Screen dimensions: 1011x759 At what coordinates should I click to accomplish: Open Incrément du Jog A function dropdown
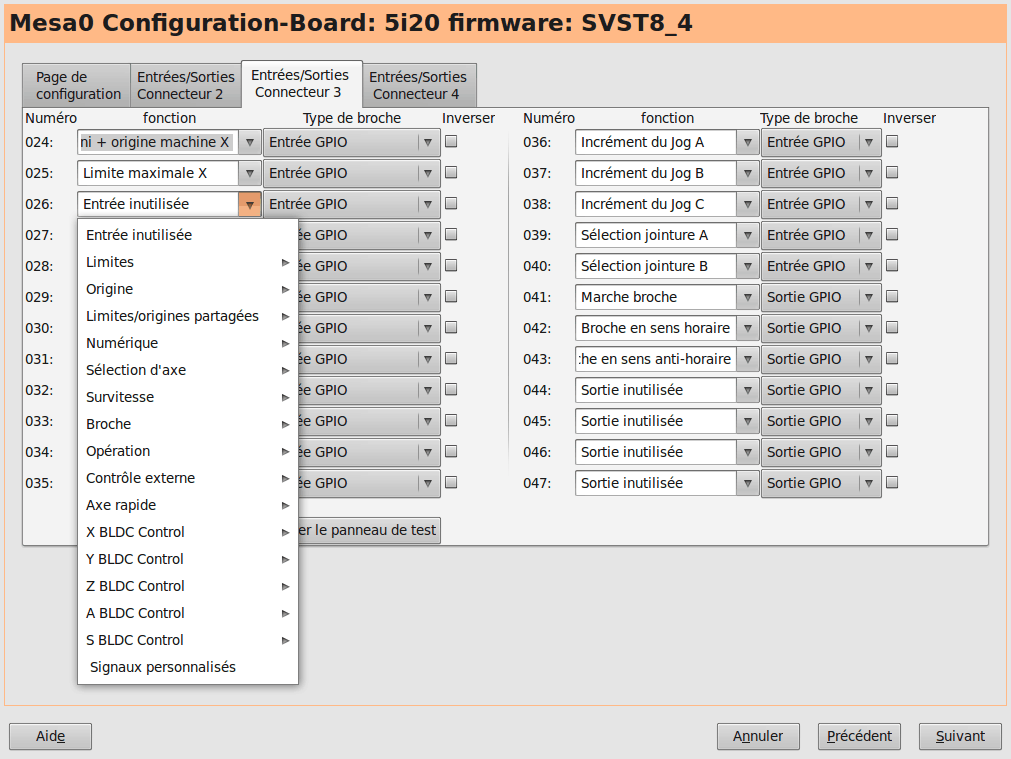pos(748,142)
